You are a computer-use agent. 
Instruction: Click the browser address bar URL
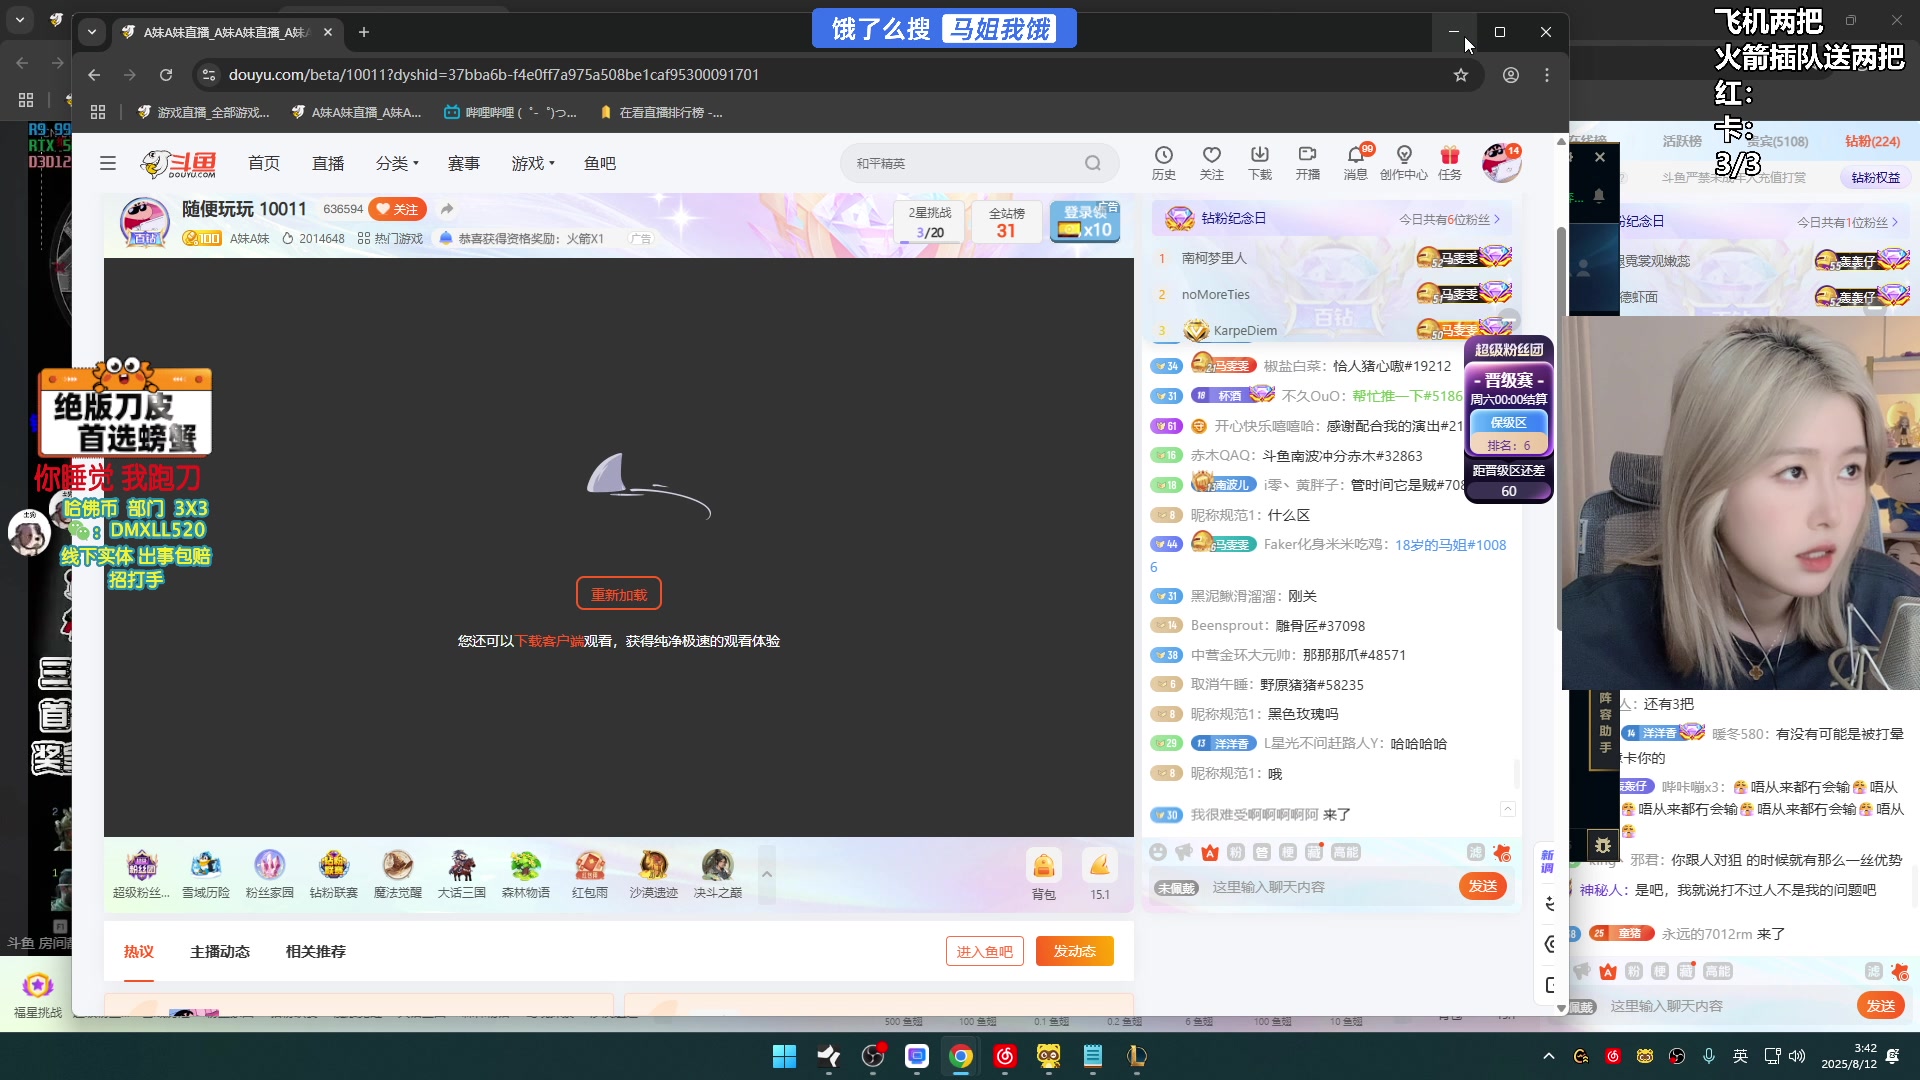(x=494, y=75)
